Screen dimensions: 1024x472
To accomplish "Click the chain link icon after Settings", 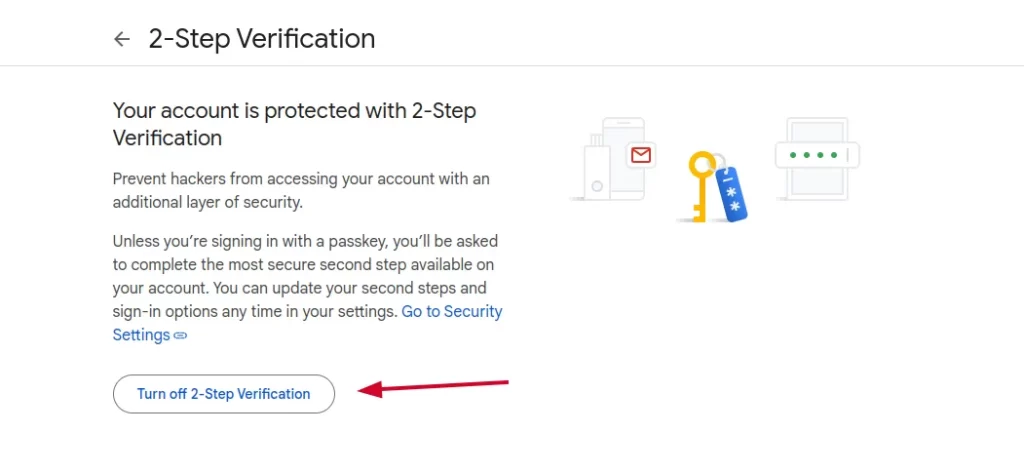I will [180, 336].
